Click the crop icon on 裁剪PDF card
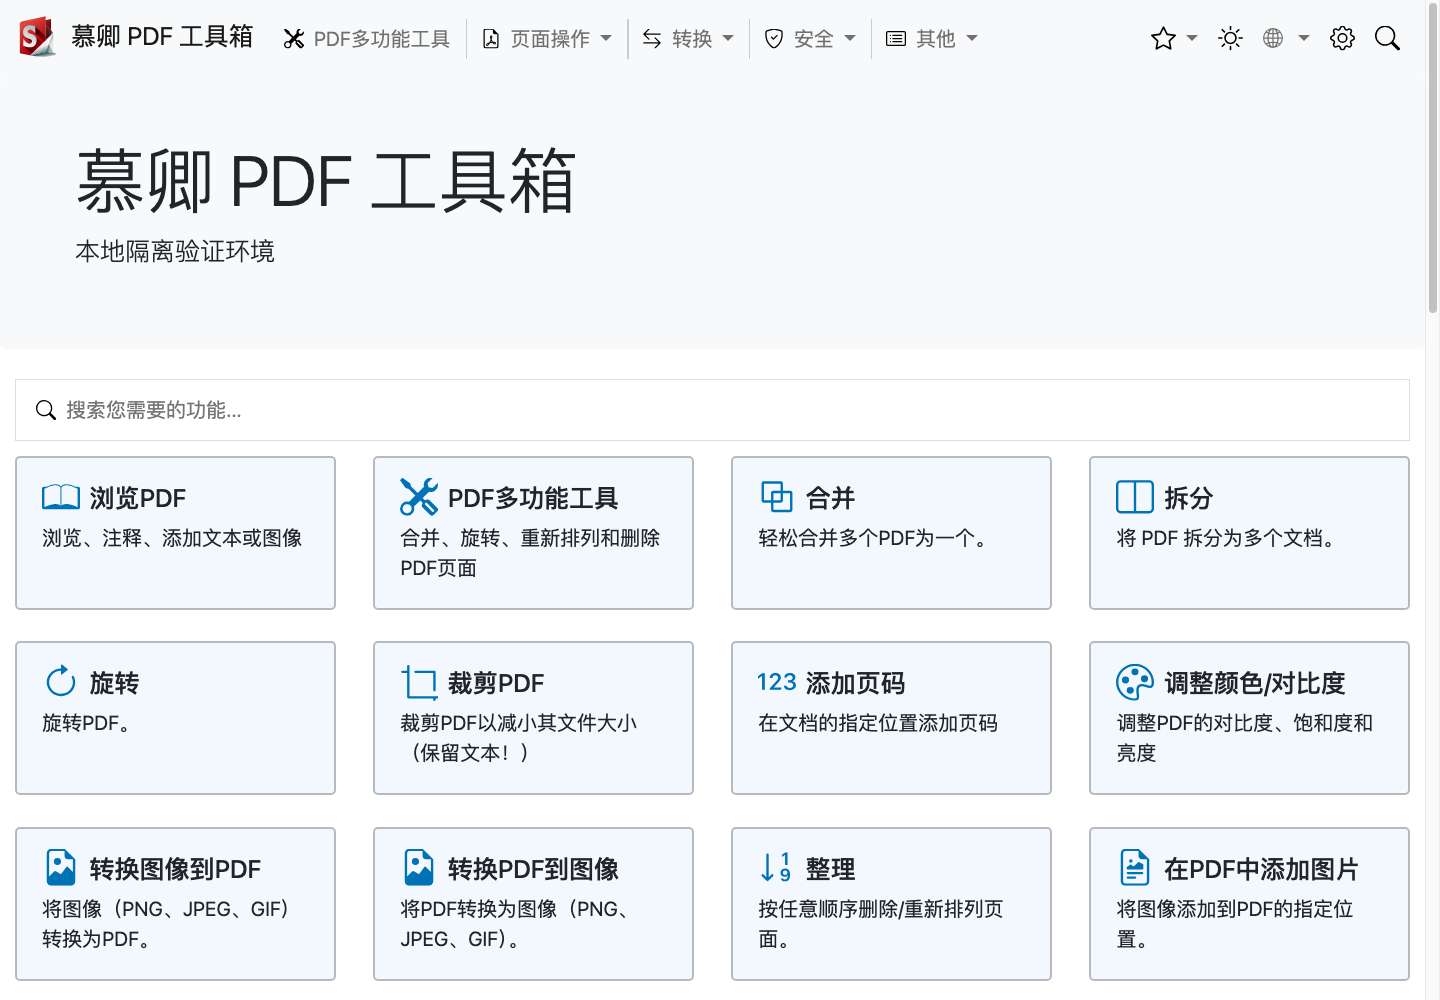This screenshot has width=1440, height=1000. coord(419,683)
